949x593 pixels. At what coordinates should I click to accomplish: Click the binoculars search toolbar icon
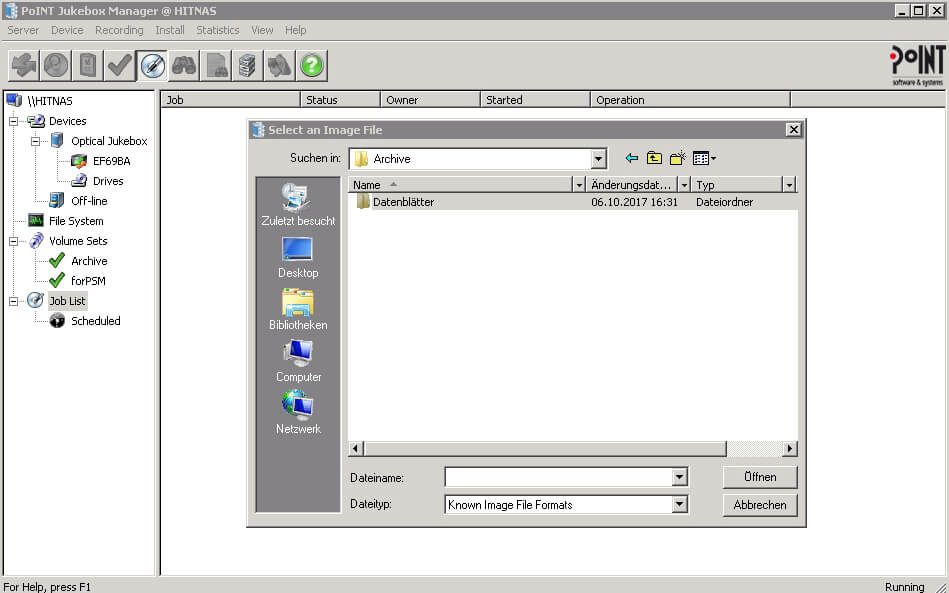click(x=184, y=65)
